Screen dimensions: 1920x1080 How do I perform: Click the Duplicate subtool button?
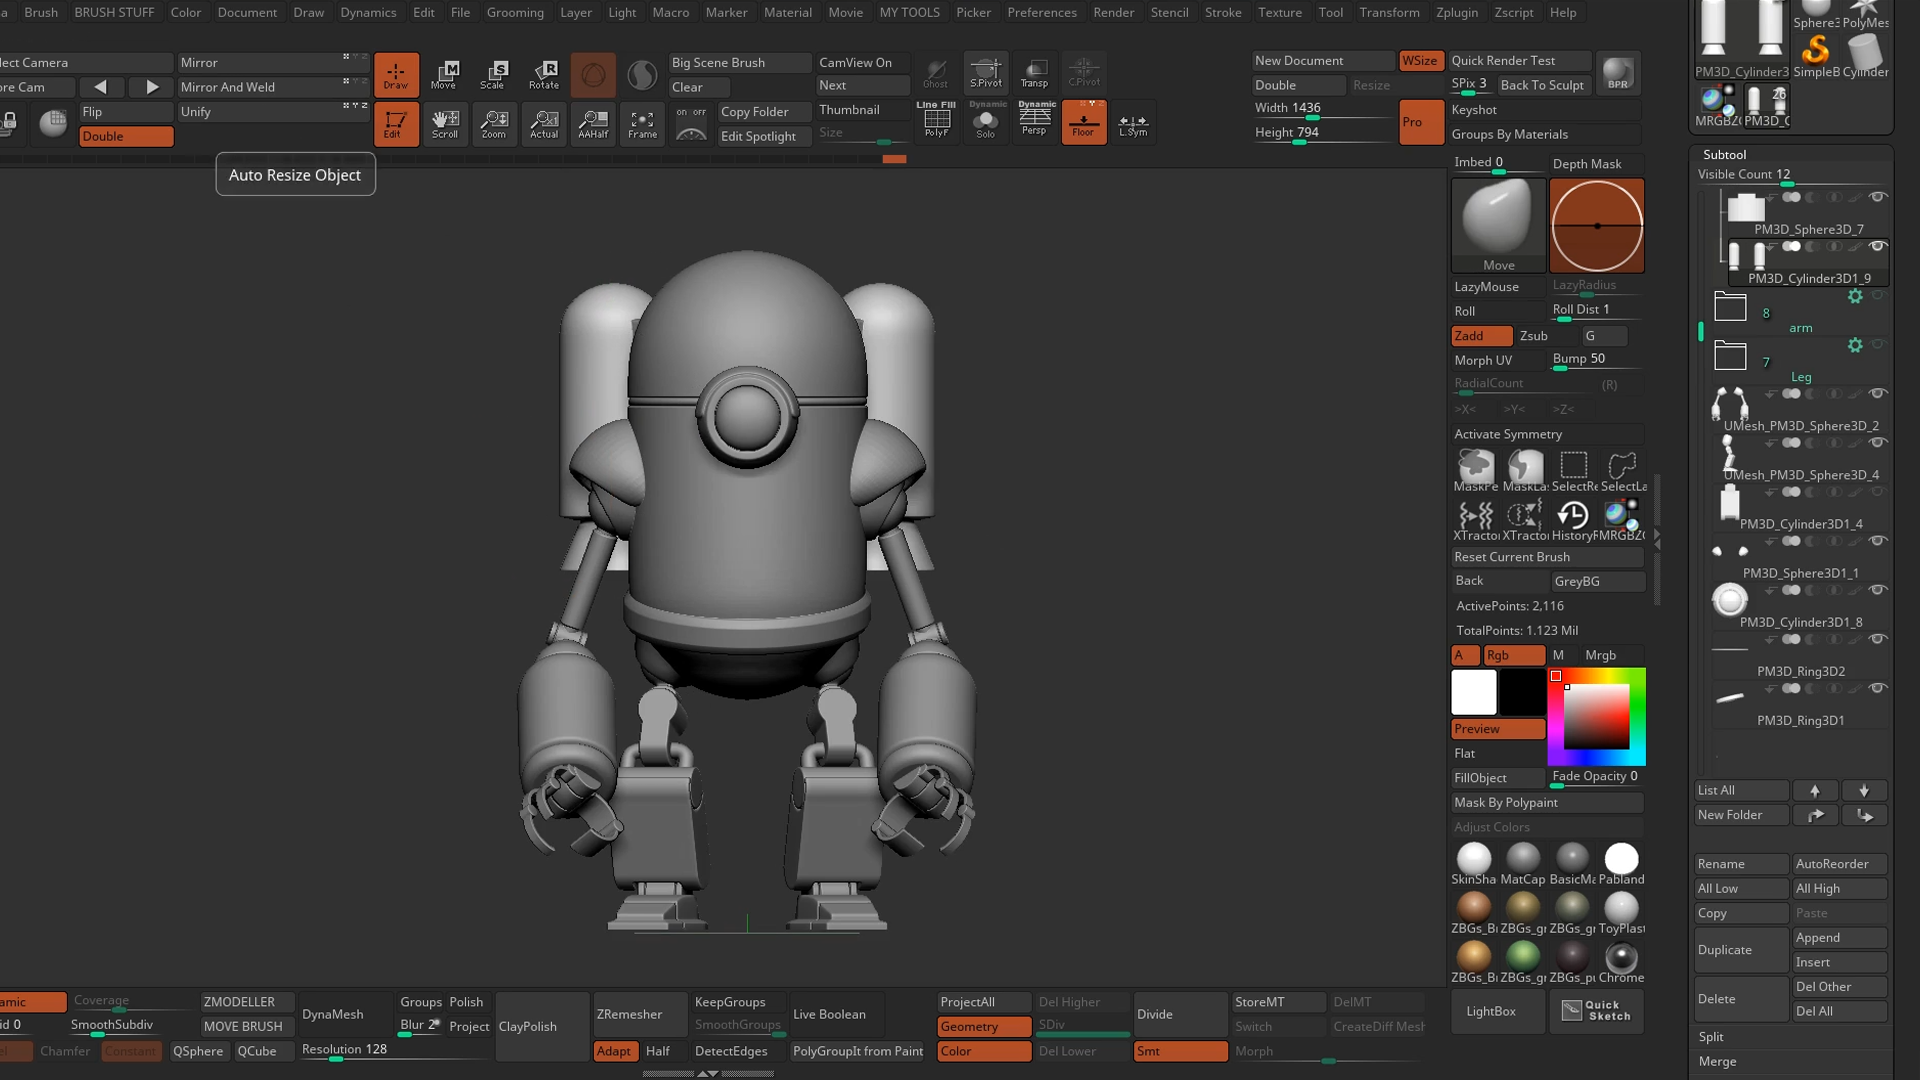point(1740,950)
